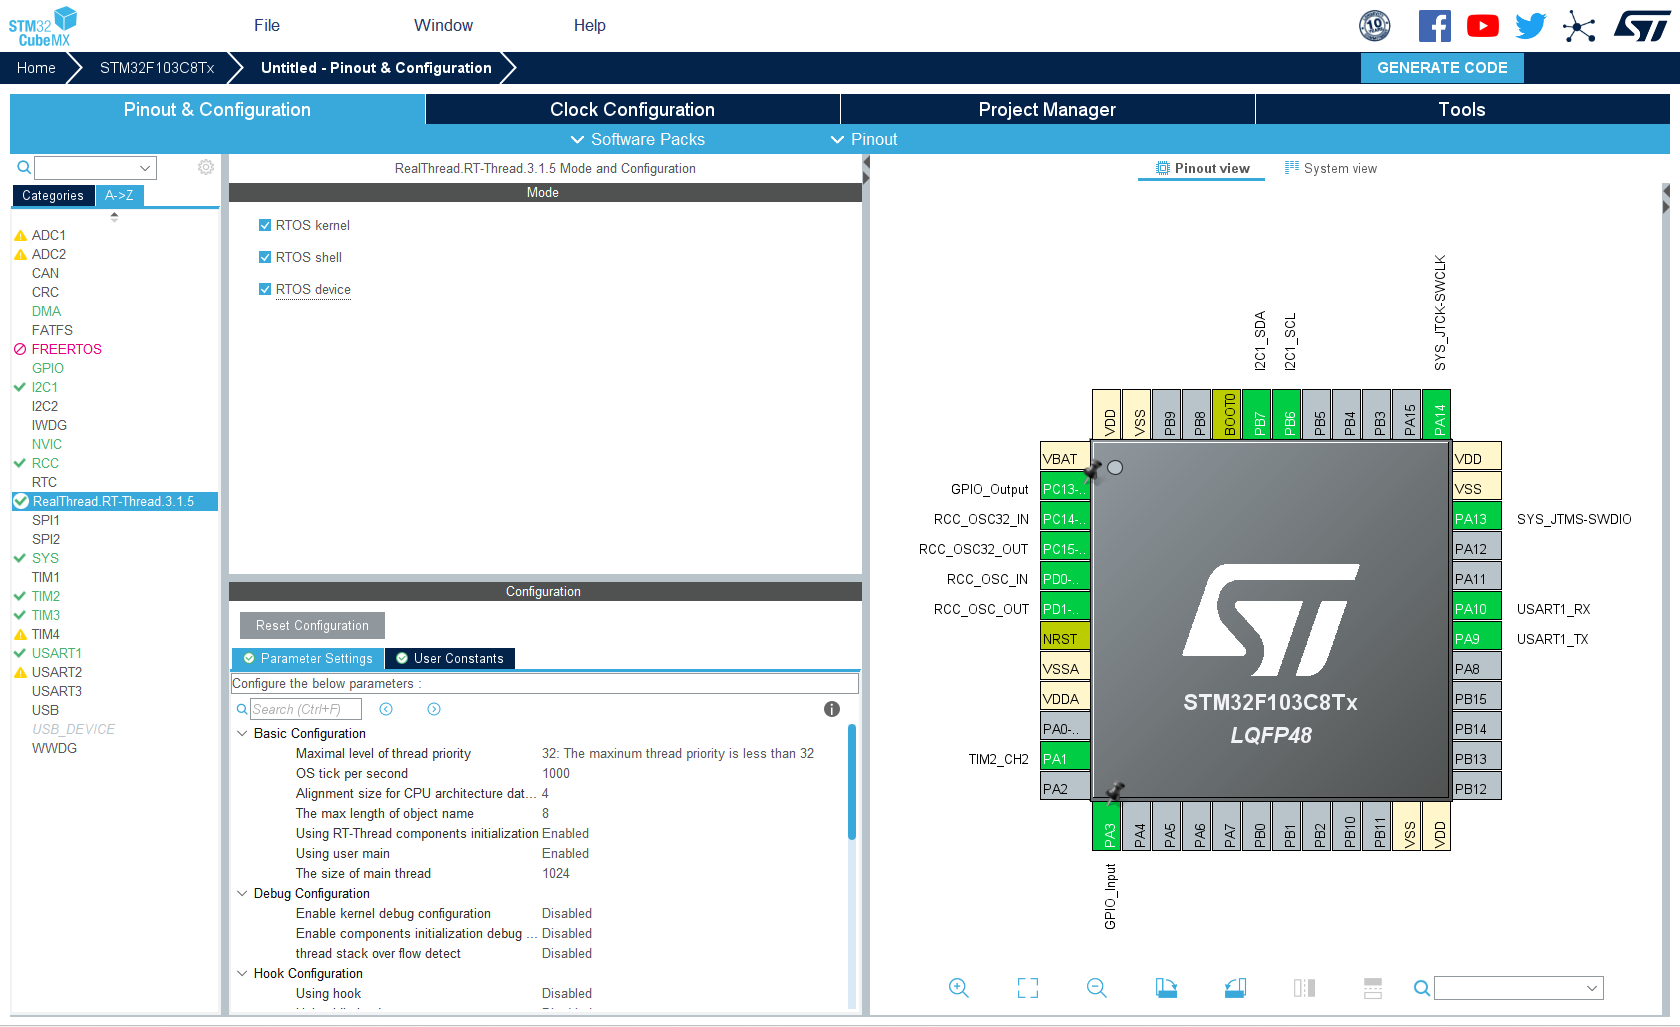Click the Using user main Enabled value
Viewport: 1680px width, 1027px height.
coord(565,853)
